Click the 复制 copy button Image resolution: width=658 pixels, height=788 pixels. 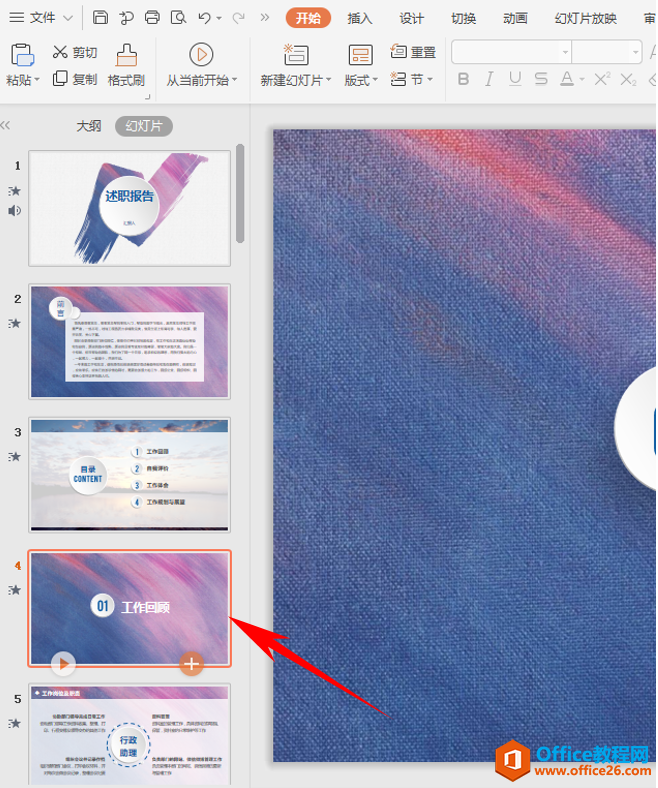(x=75, y=79)
